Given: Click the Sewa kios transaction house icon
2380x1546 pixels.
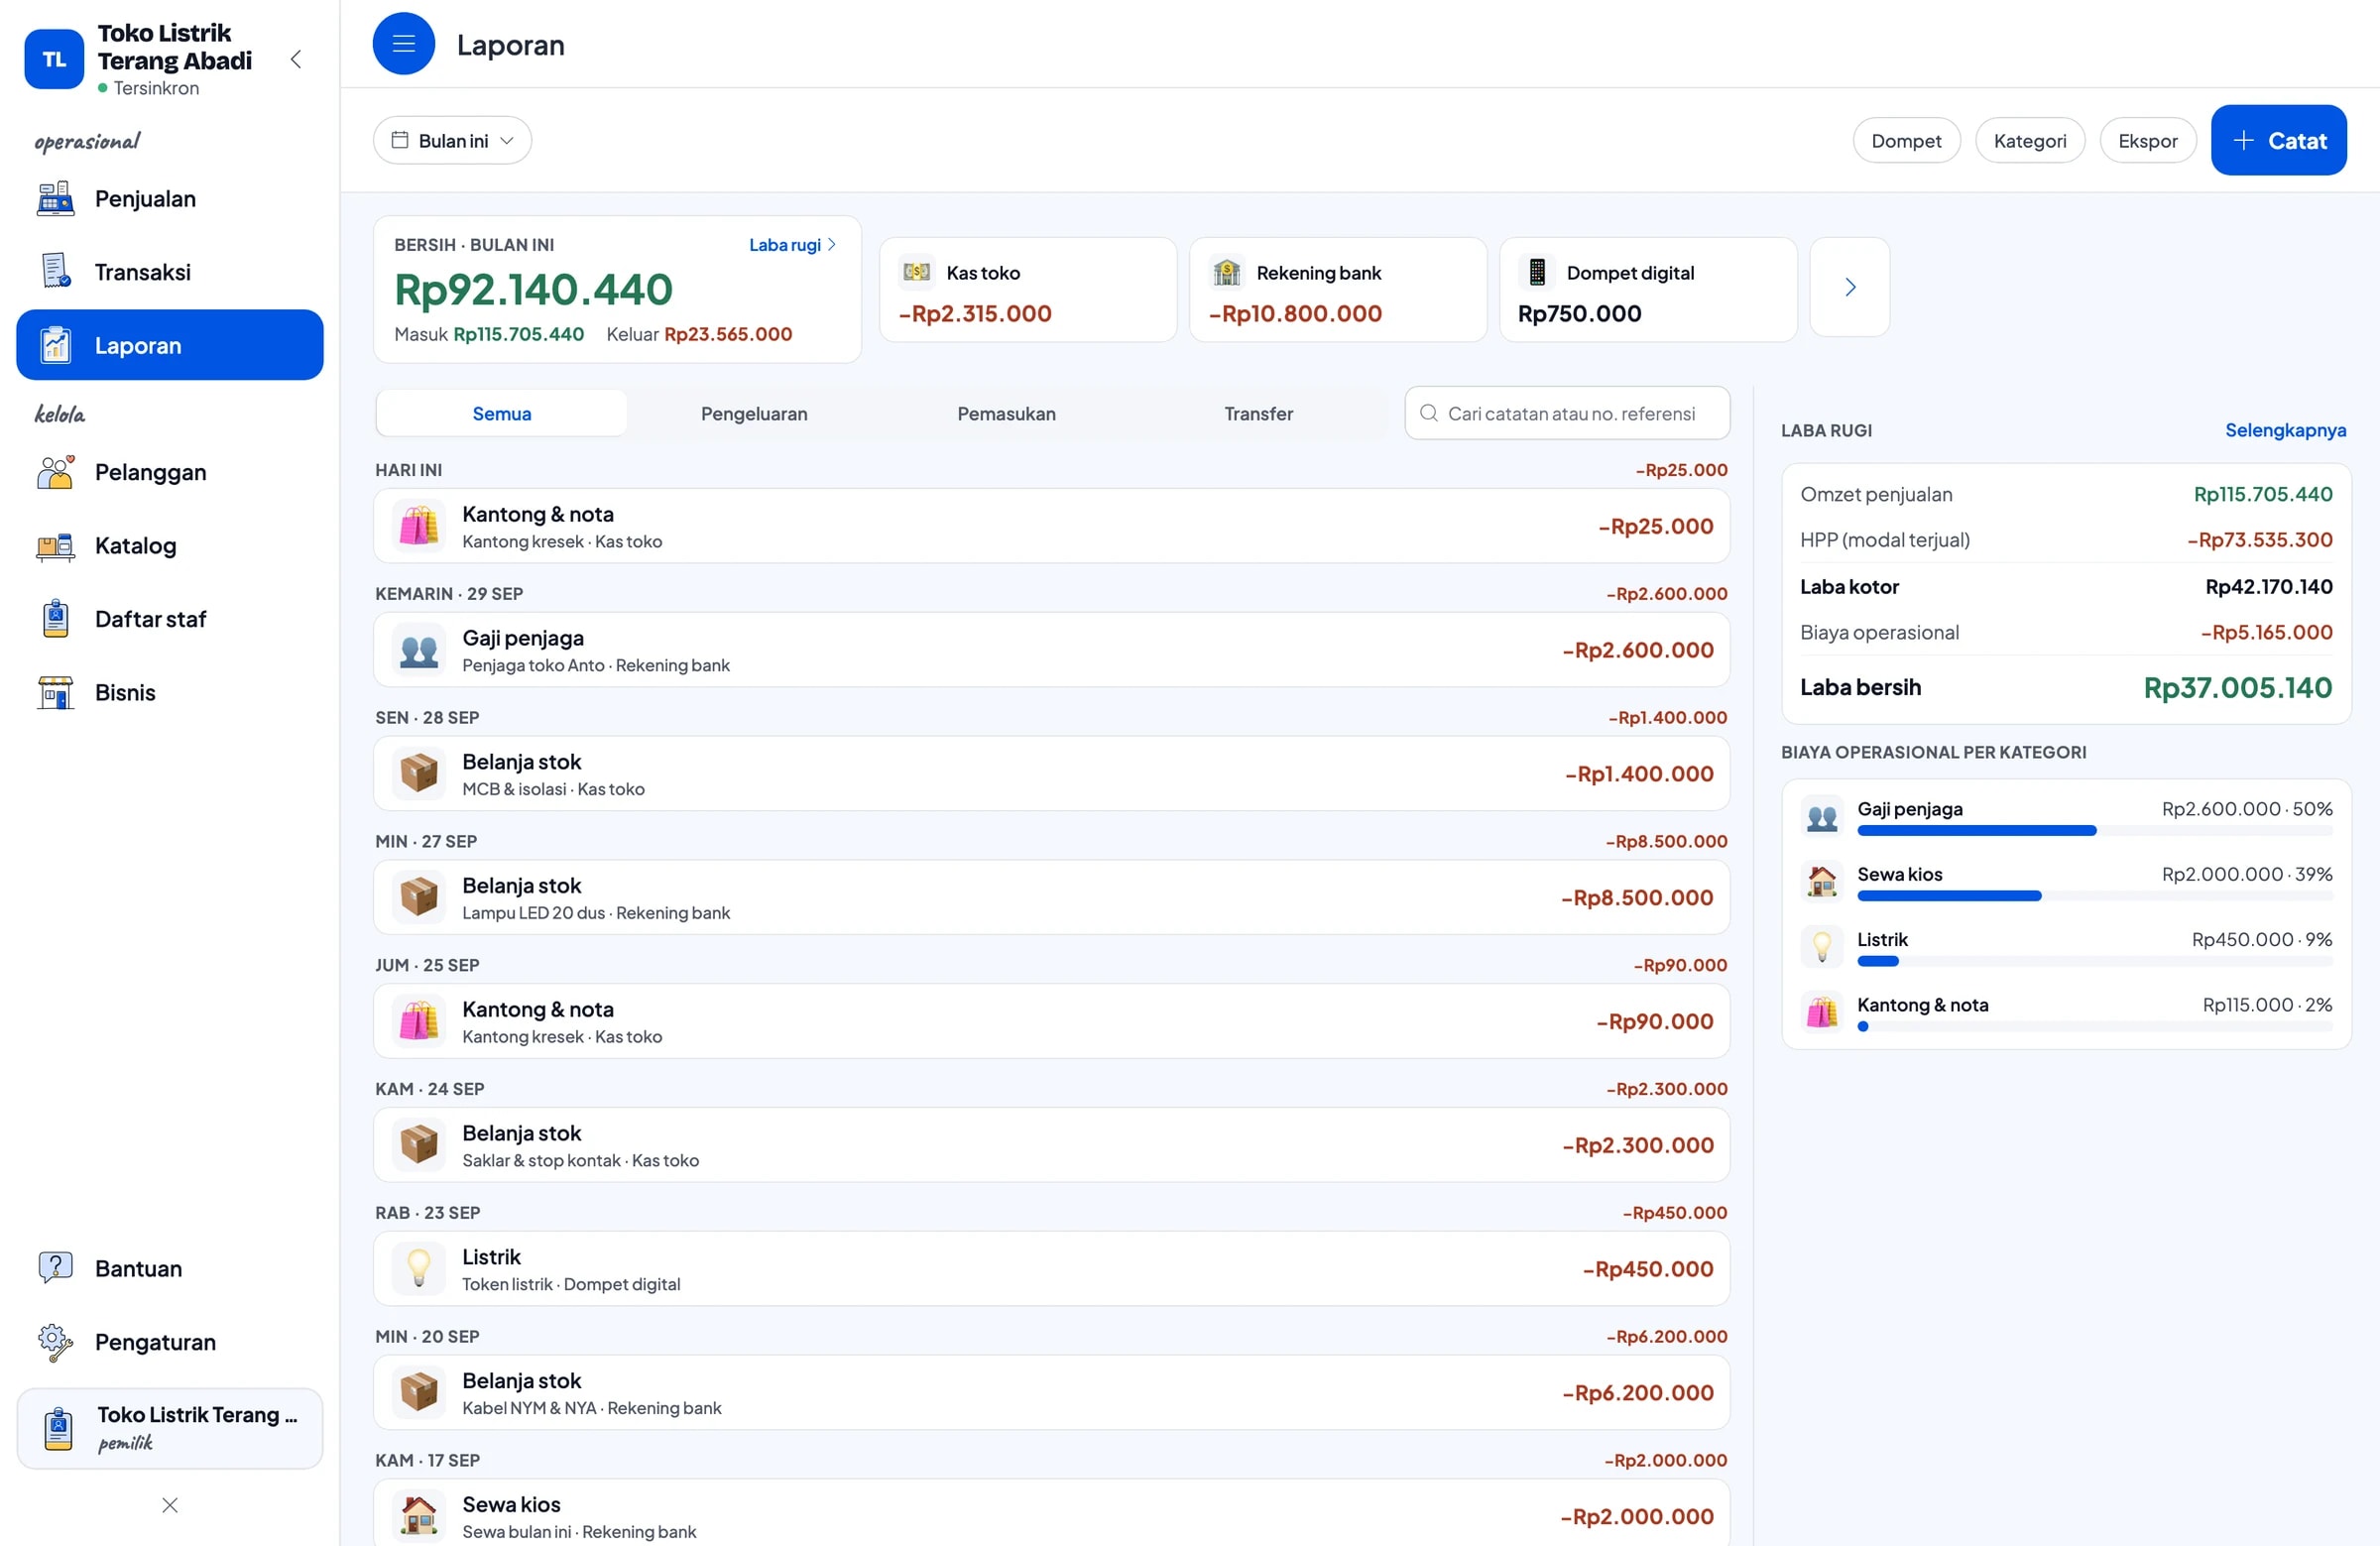Looking at the screenshot, I should click(x=419, y=1516).
